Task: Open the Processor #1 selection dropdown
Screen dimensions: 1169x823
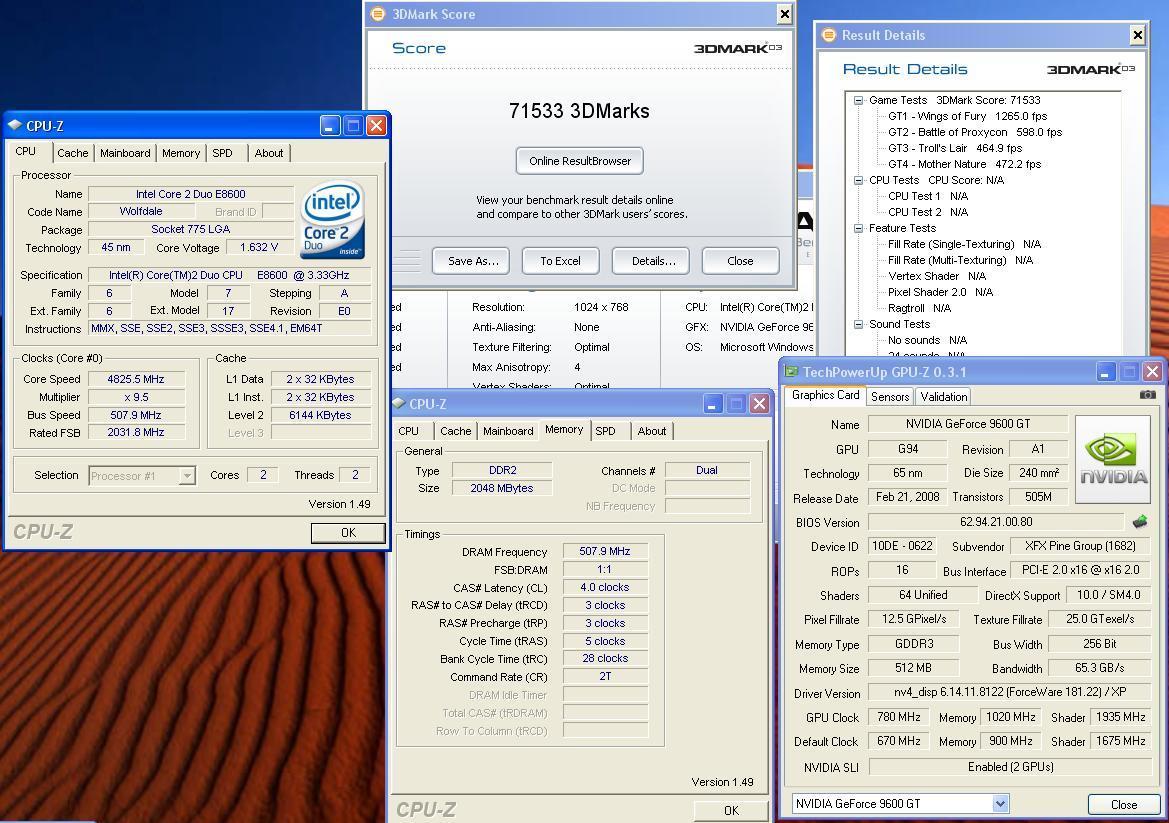Action: 187,476
